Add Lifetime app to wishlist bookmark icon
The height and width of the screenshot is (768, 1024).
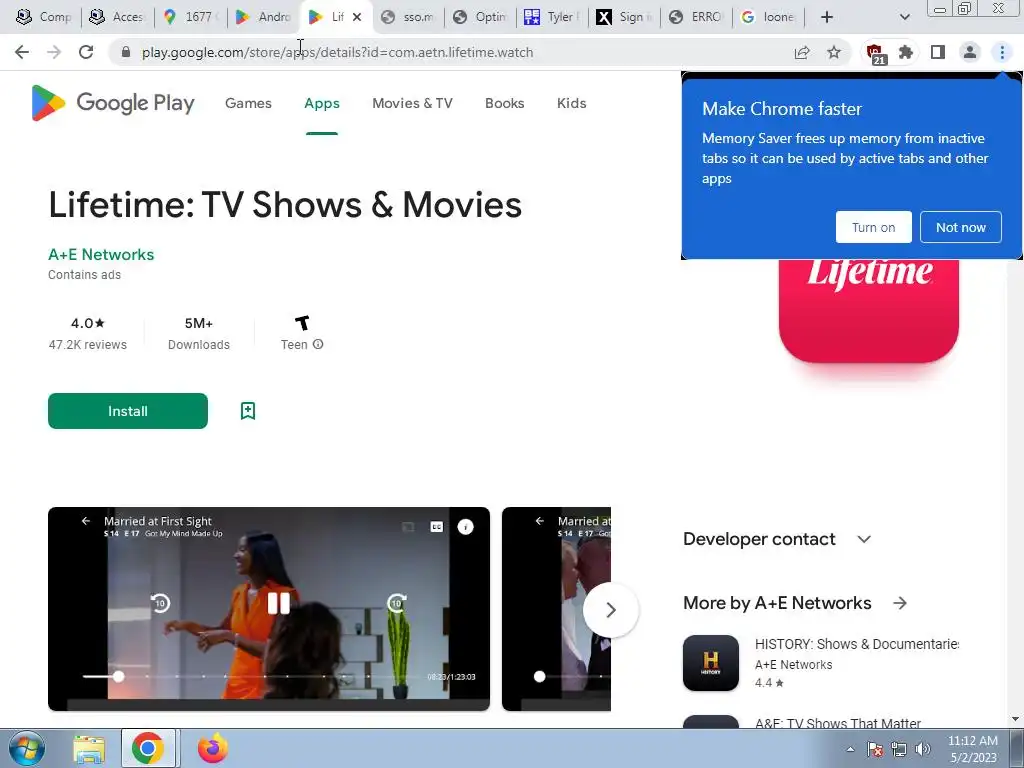(x=248, y=411)
